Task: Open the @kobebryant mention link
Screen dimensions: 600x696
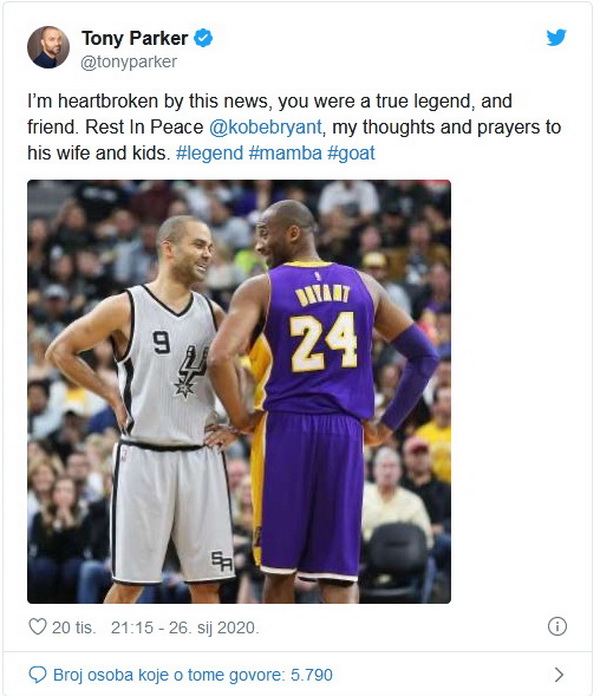Action: 265,127
